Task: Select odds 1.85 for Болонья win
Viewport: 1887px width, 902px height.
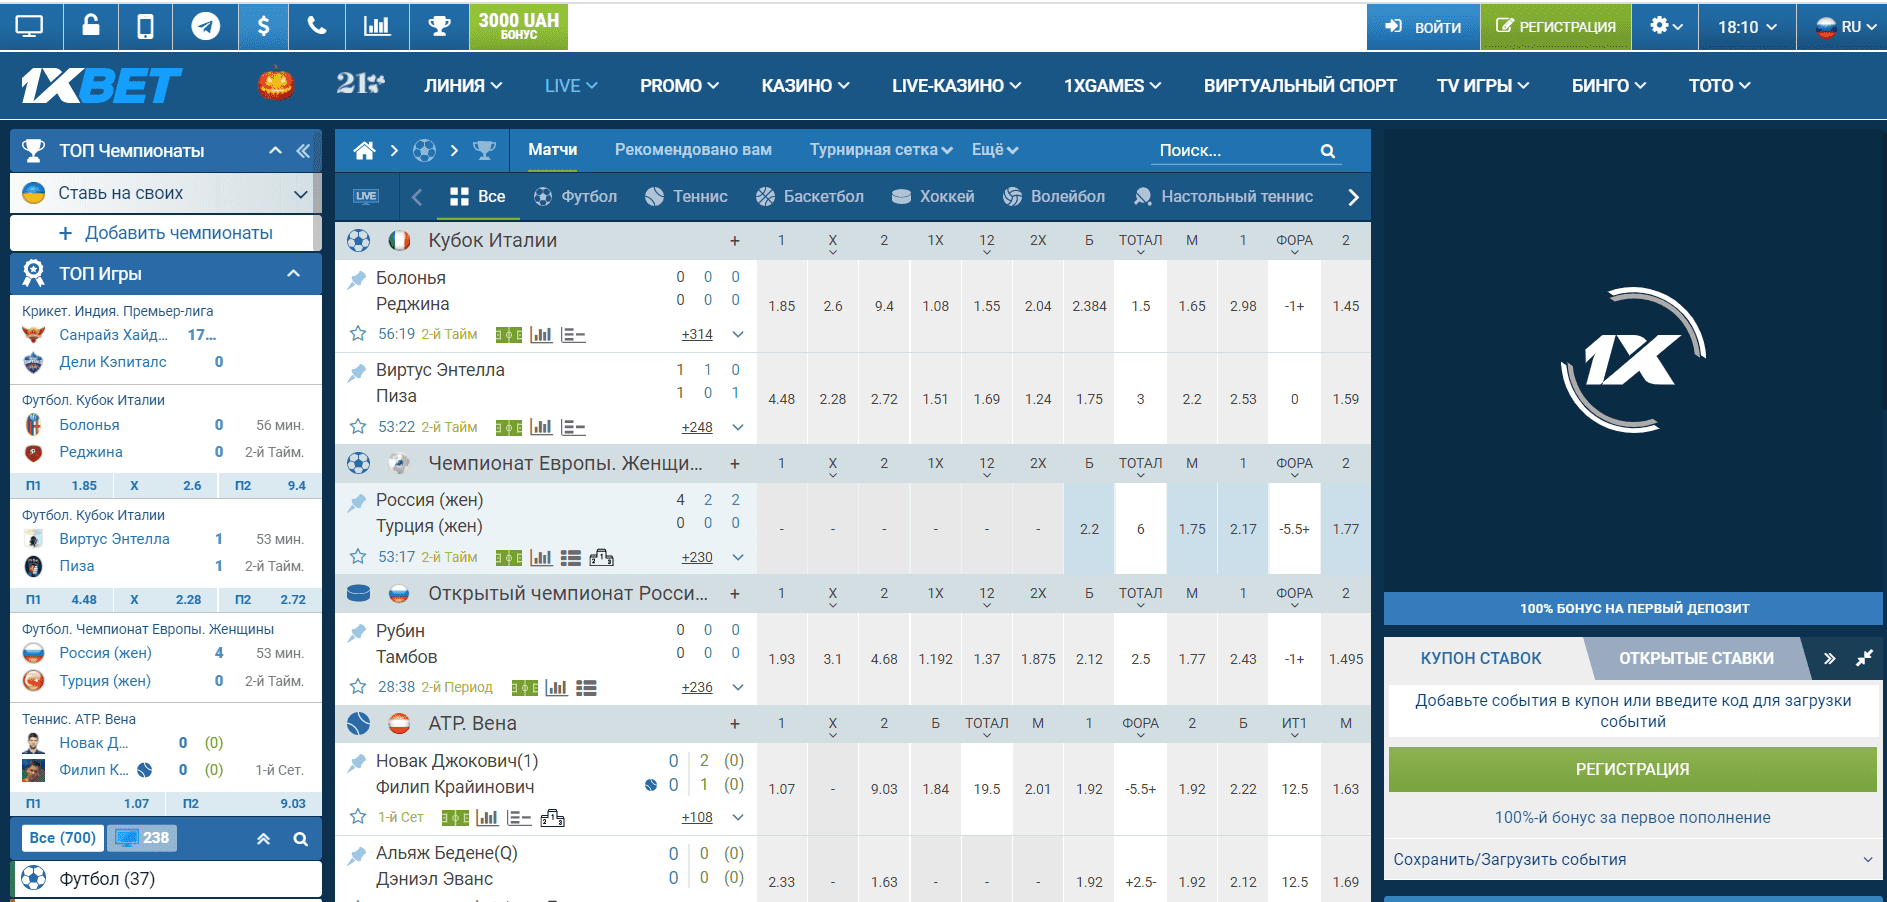Action: click(x=782, y=307)
